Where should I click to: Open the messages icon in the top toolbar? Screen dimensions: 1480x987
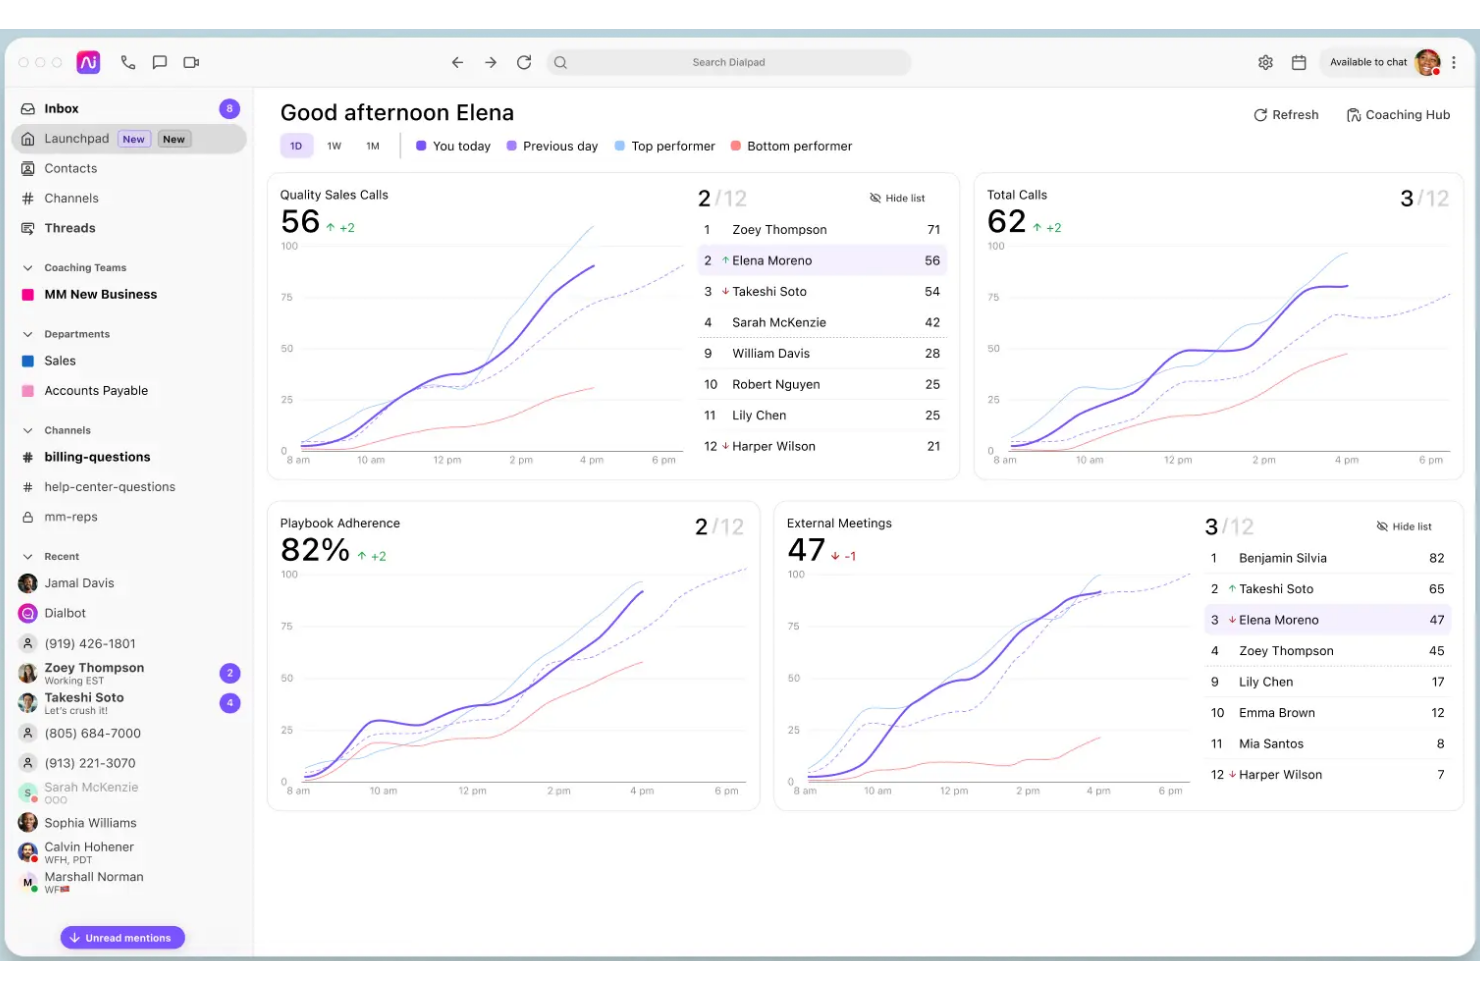(159, 62)
